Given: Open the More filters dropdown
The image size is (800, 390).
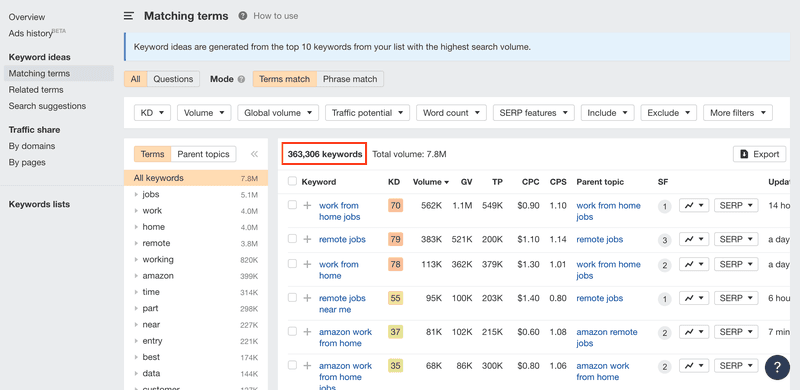Looking at the screenshot, I should pyautogui.click(x=738, y=113).
